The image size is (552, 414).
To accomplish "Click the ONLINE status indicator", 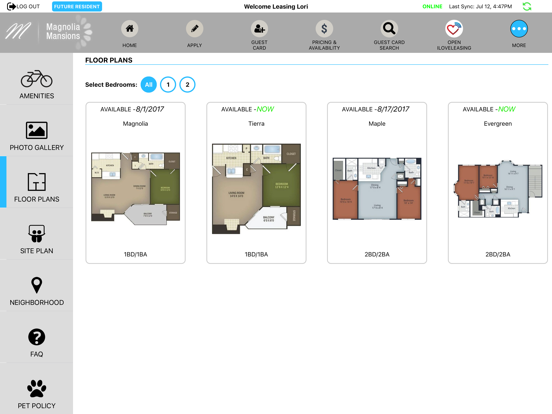I will pyautogui.click(x=432, y=6).
